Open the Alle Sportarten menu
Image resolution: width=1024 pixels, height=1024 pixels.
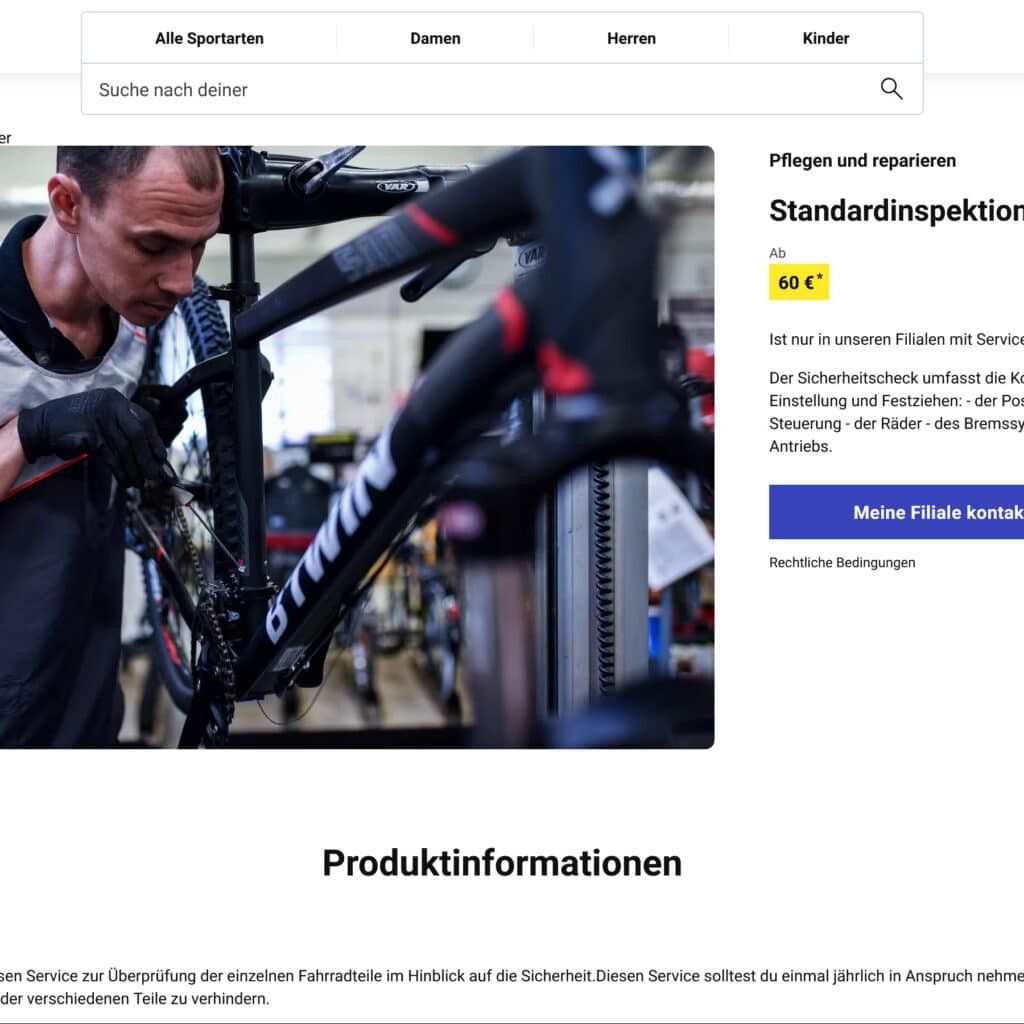[x=210, y=39]
